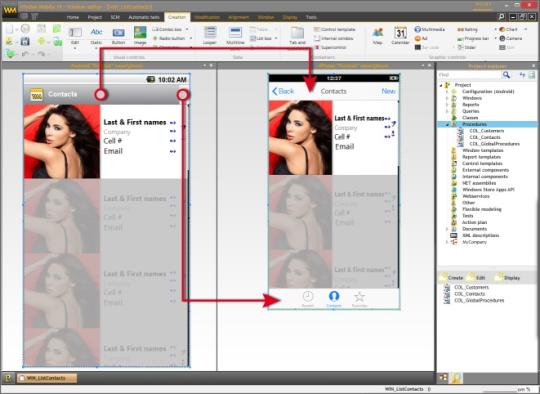Click the Save icon in quick toolbar

(25, 42)
